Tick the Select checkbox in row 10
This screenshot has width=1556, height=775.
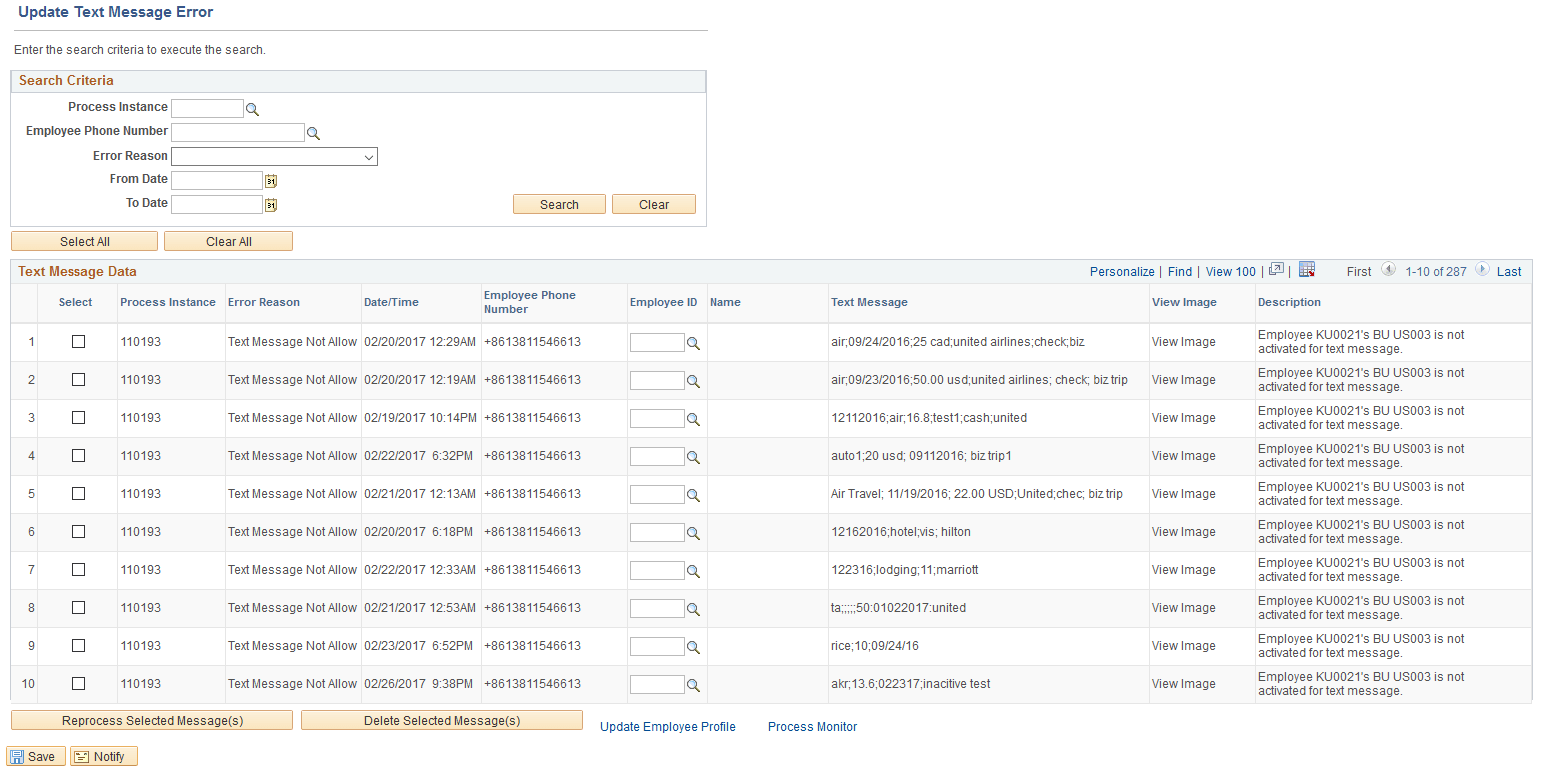(79, 684)
